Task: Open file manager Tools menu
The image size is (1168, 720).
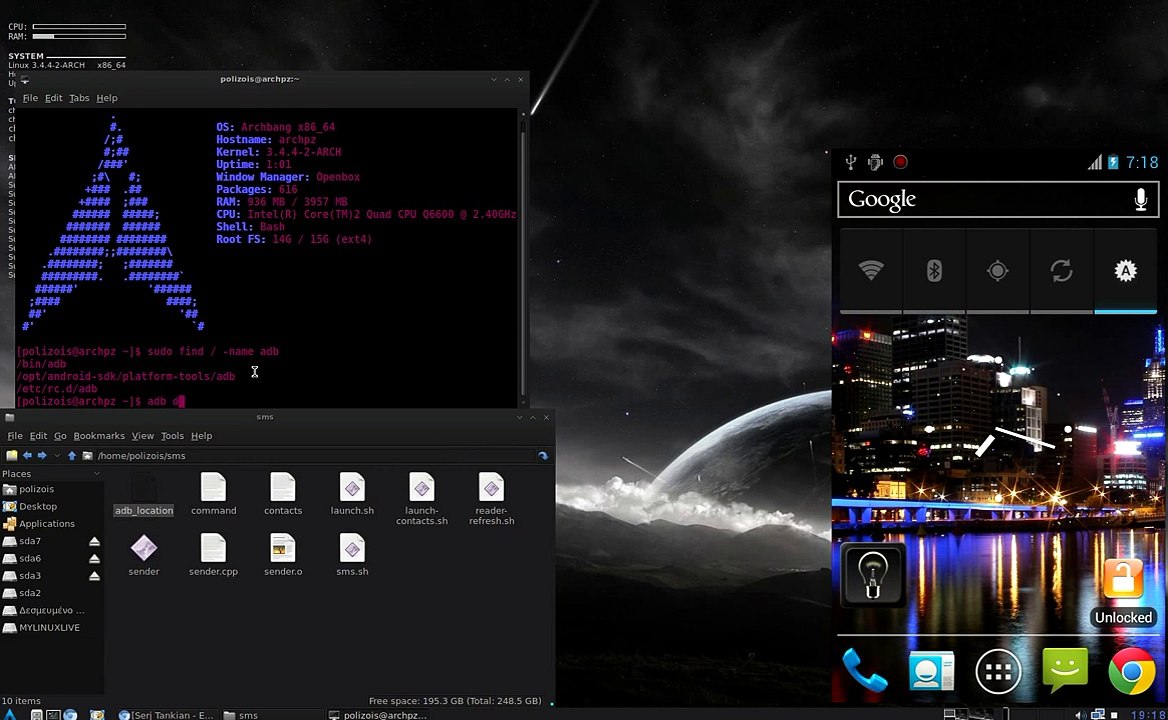Action: [x=172, y=436]
